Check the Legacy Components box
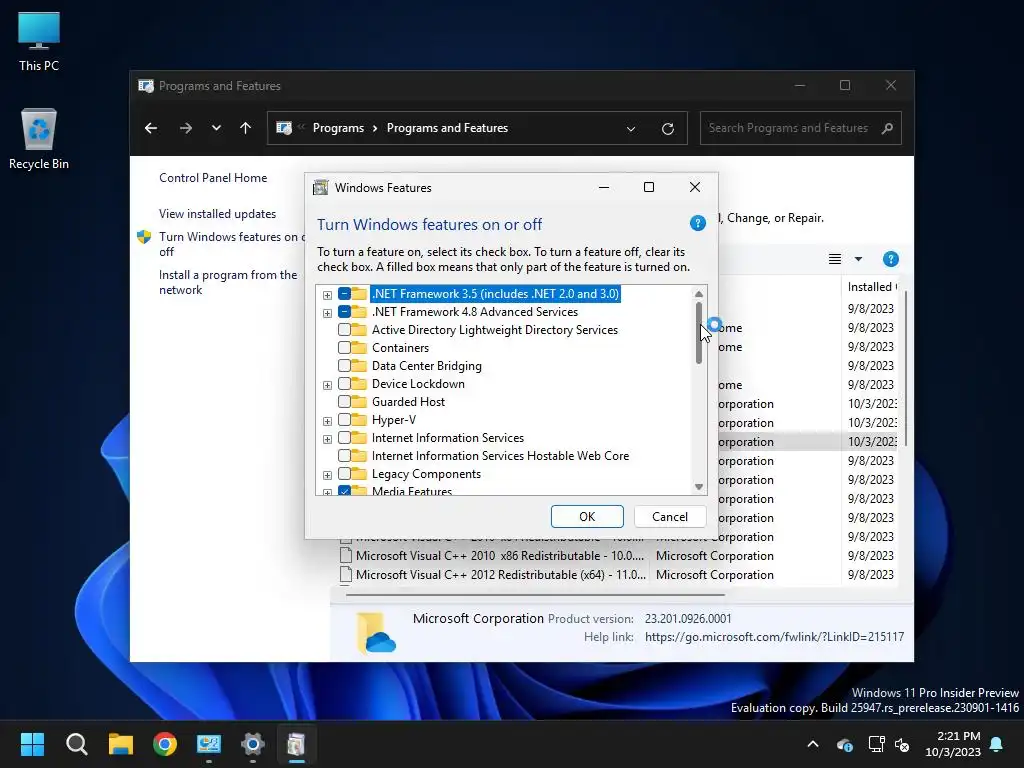The height and width of the screenshot is (768, 1024). point(344,473)
